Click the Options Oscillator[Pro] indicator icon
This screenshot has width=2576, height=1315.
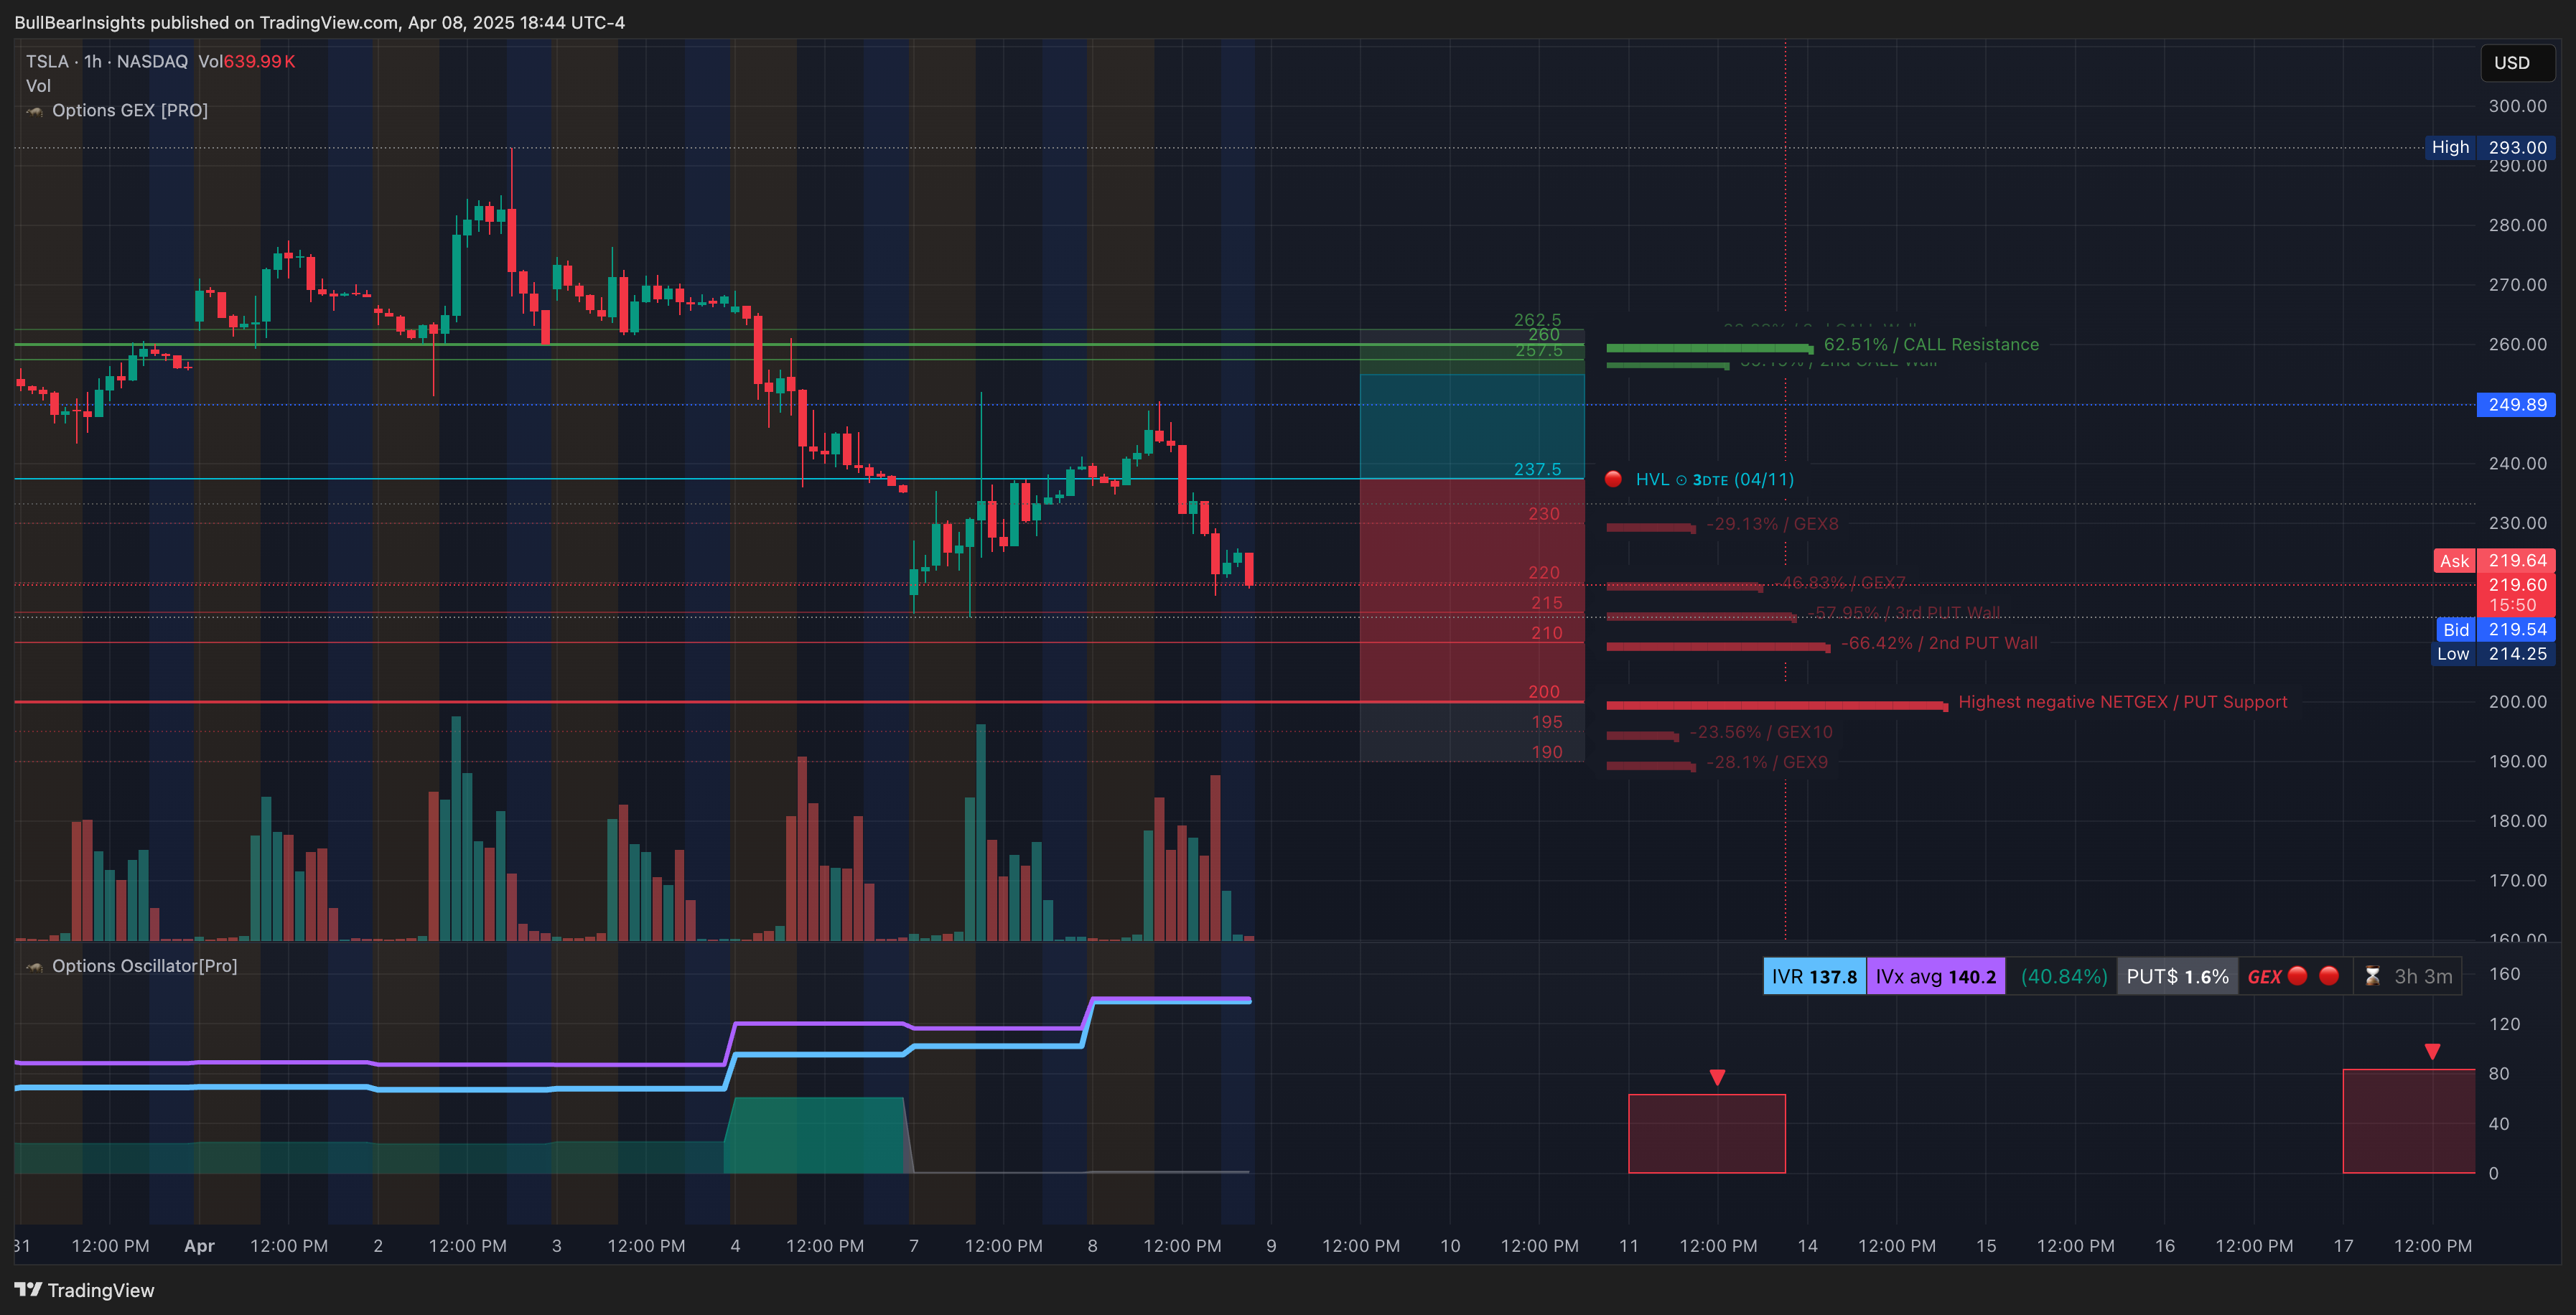pos(35,966)
